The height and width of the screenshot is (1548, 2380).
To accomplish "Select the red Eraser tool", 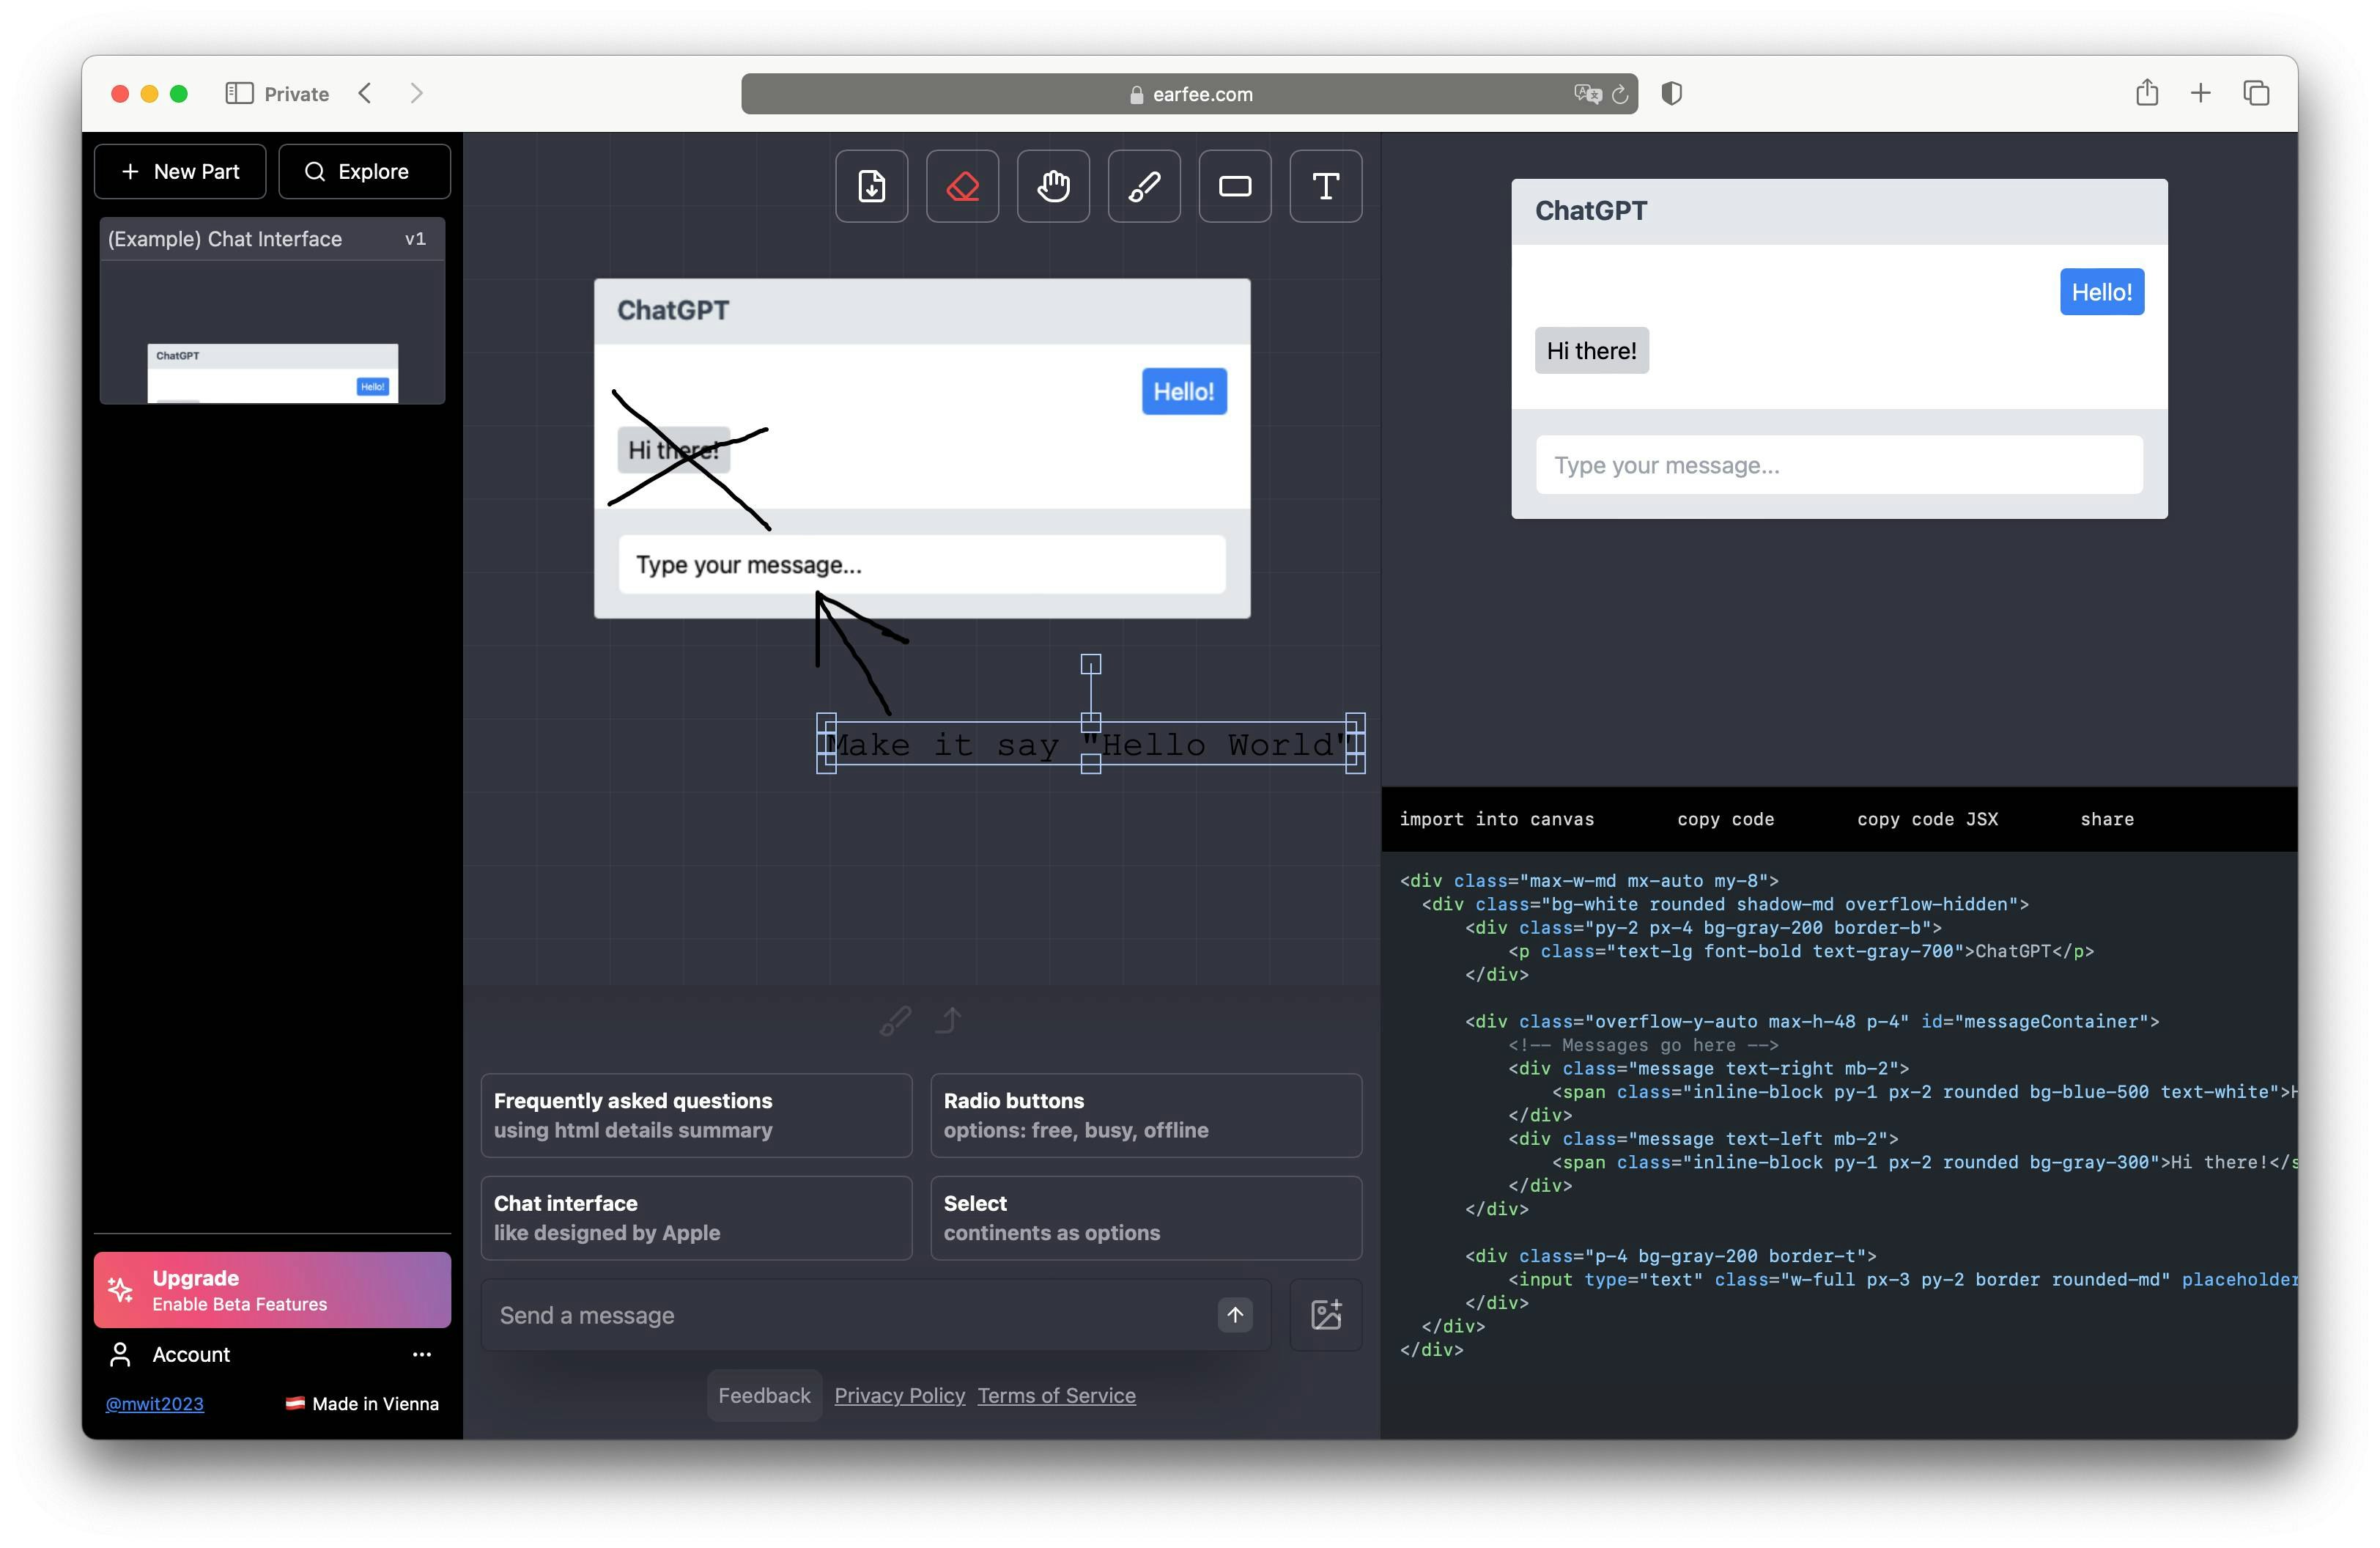I will [x=962, y=186].
